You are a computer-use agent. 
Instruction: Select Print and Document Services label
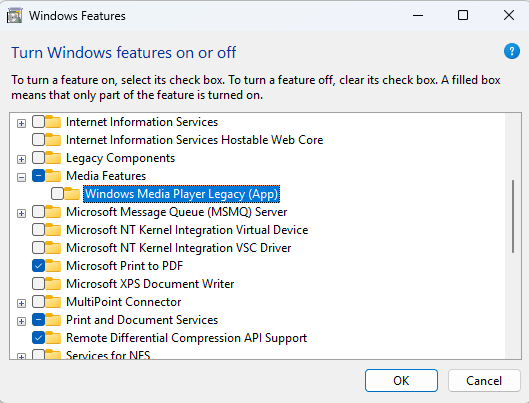(142, 320)
